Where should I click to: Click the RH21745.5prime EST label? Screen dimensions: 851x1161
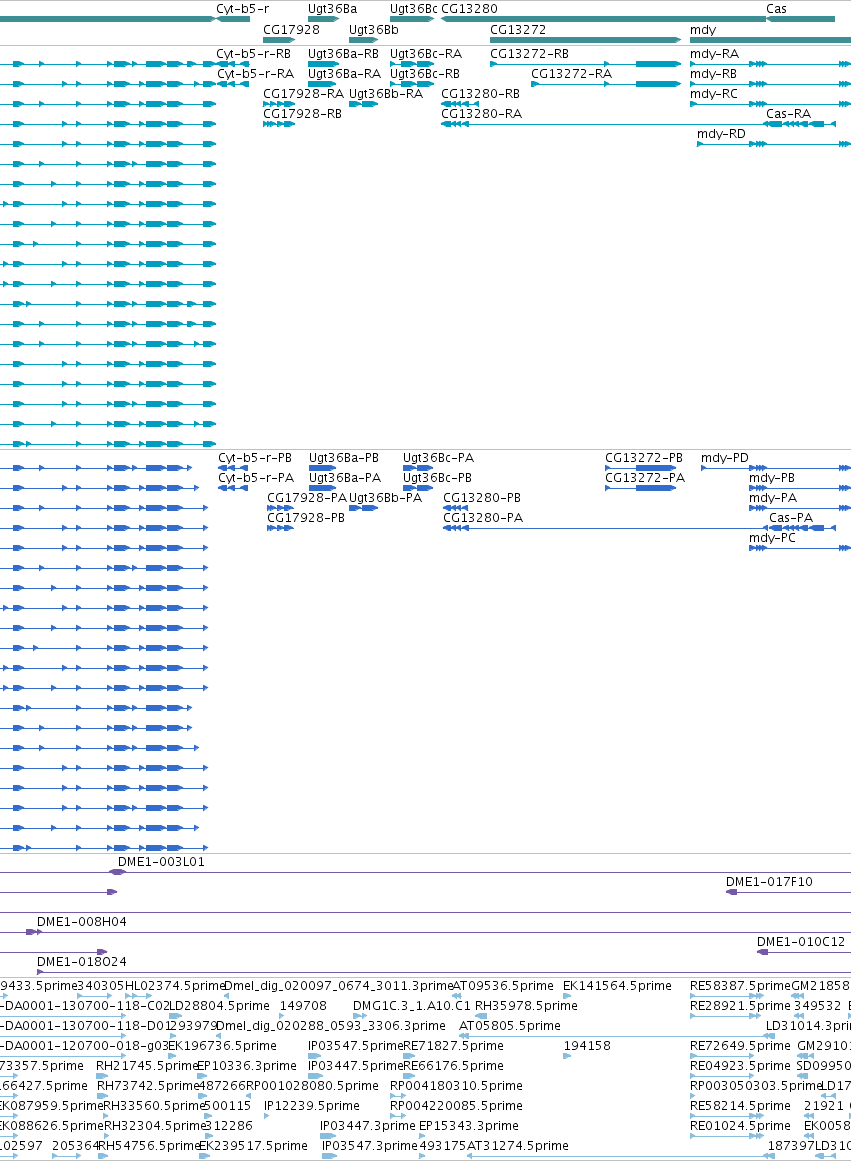pyautogui.click(x=146, y=1066)
